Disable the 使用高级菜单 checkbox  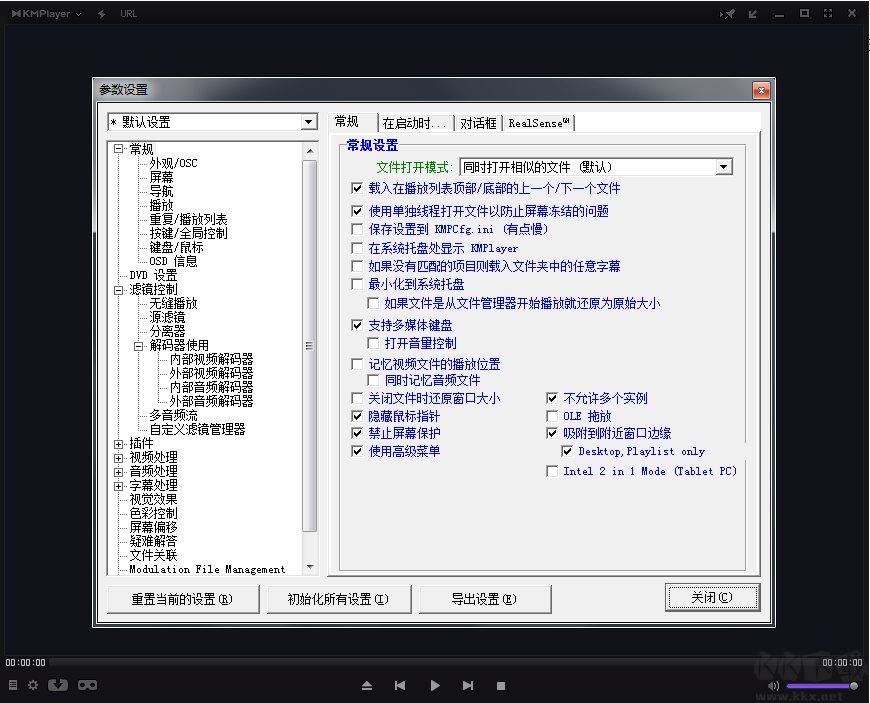(357, 451)
